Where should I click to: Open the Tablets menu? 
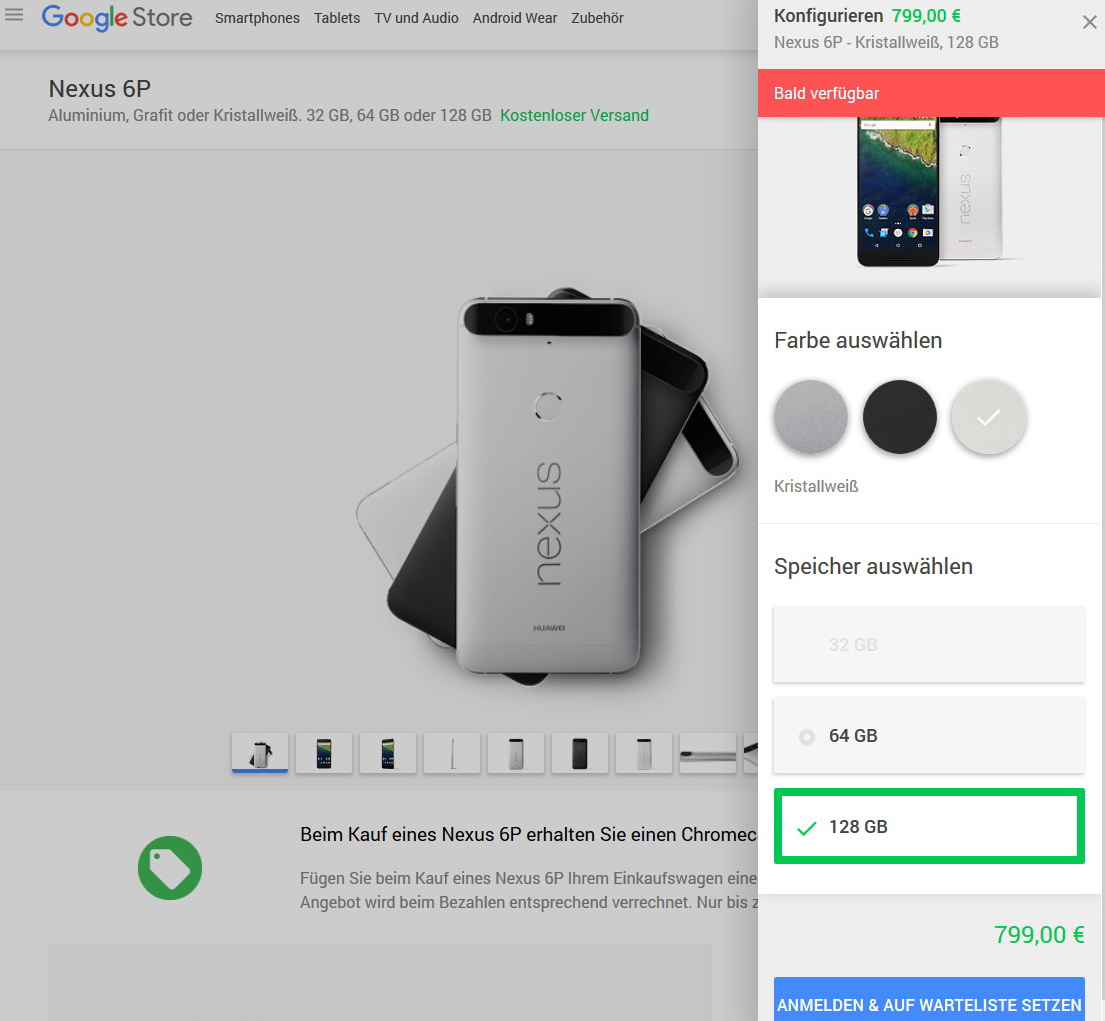[x=337, y=18]
